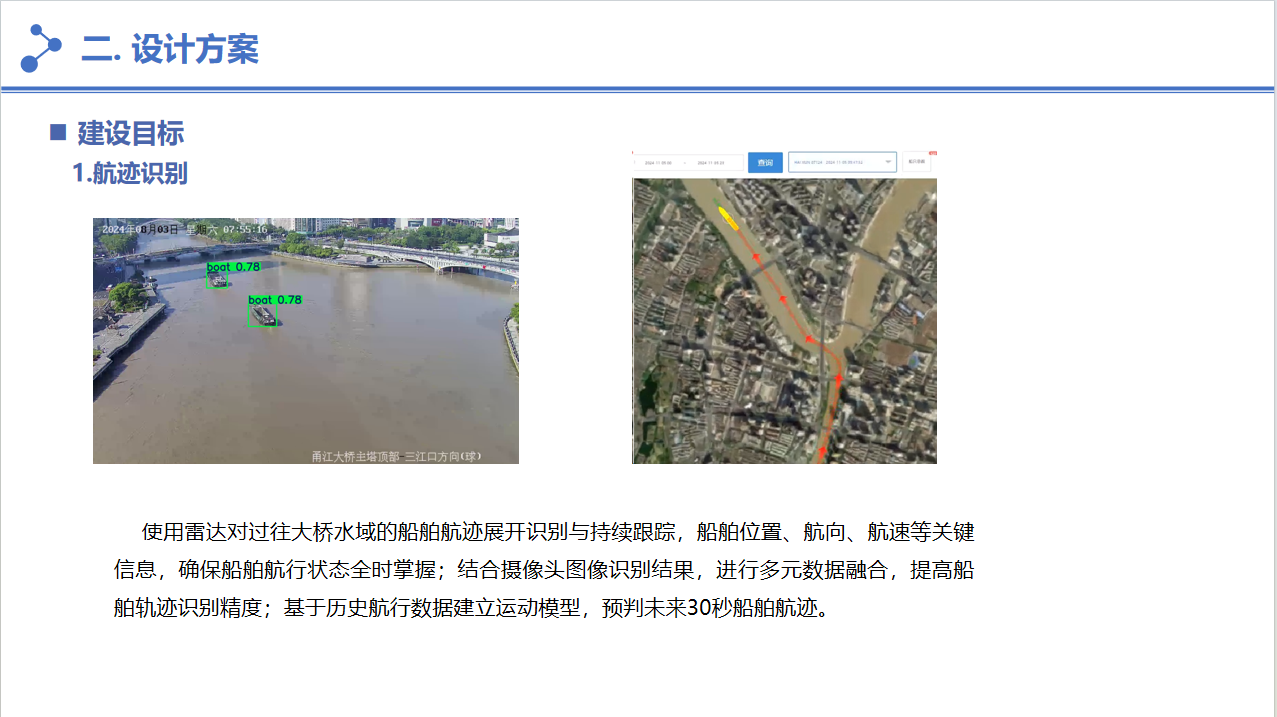Click the blue square bullet before 建设目标
This screenshot has height=717, width=1277.
pyautogui.click(x=58, y=132)
